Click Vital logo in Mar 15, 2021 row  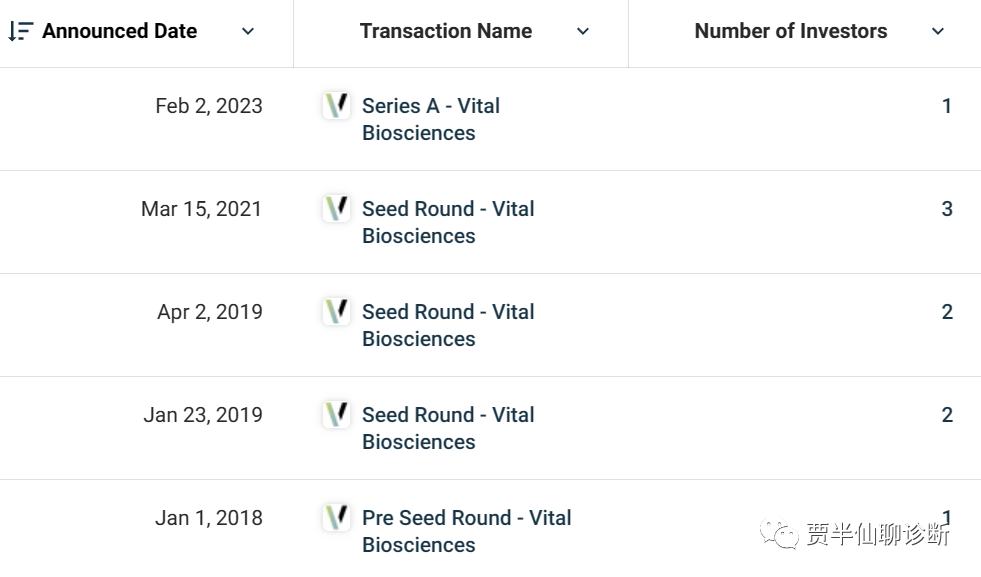coord(336,208)
